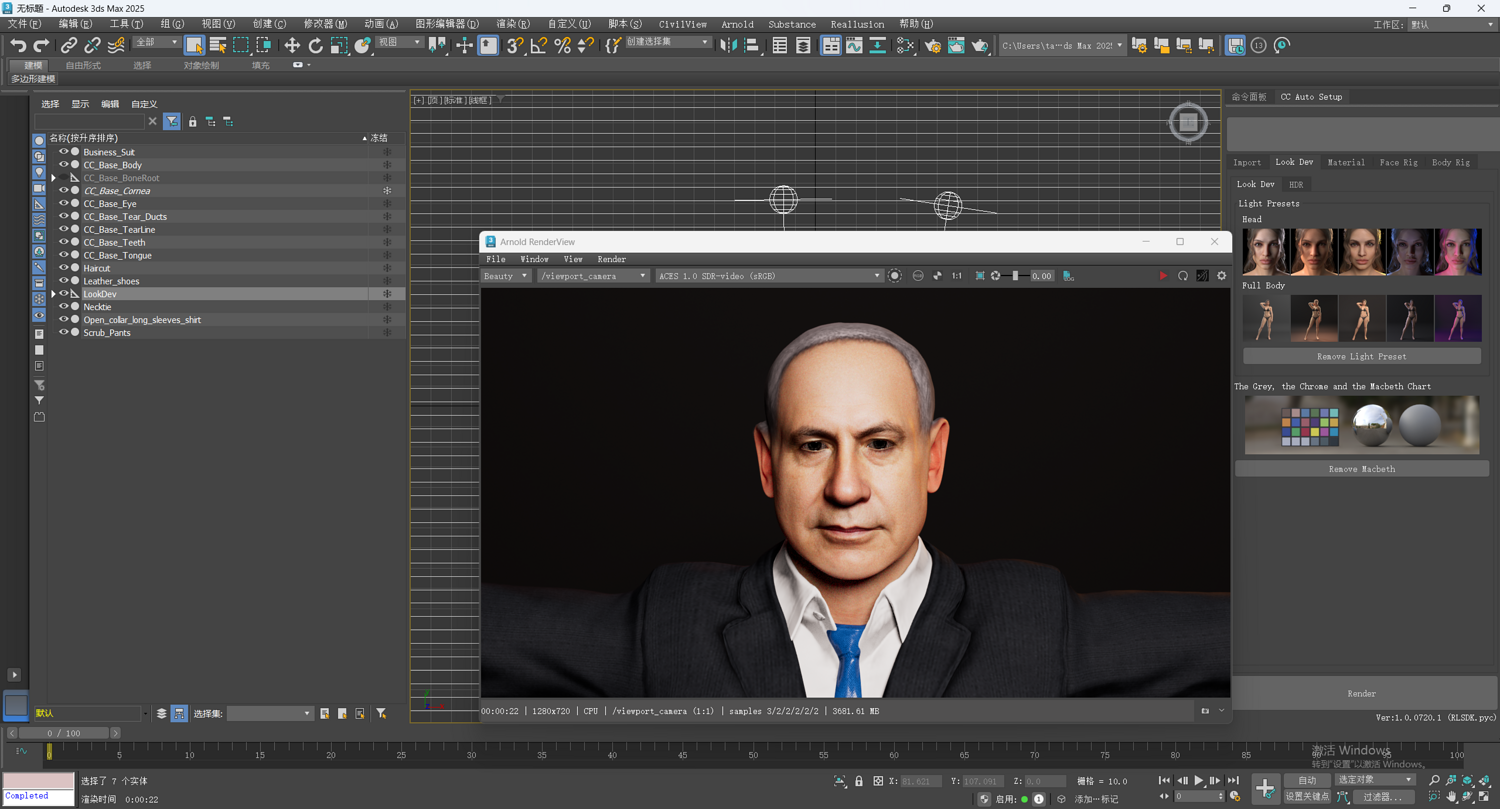Toggle visibility of Scrub_Pants
Screen dimensions: 1500x809
(63, 333)
